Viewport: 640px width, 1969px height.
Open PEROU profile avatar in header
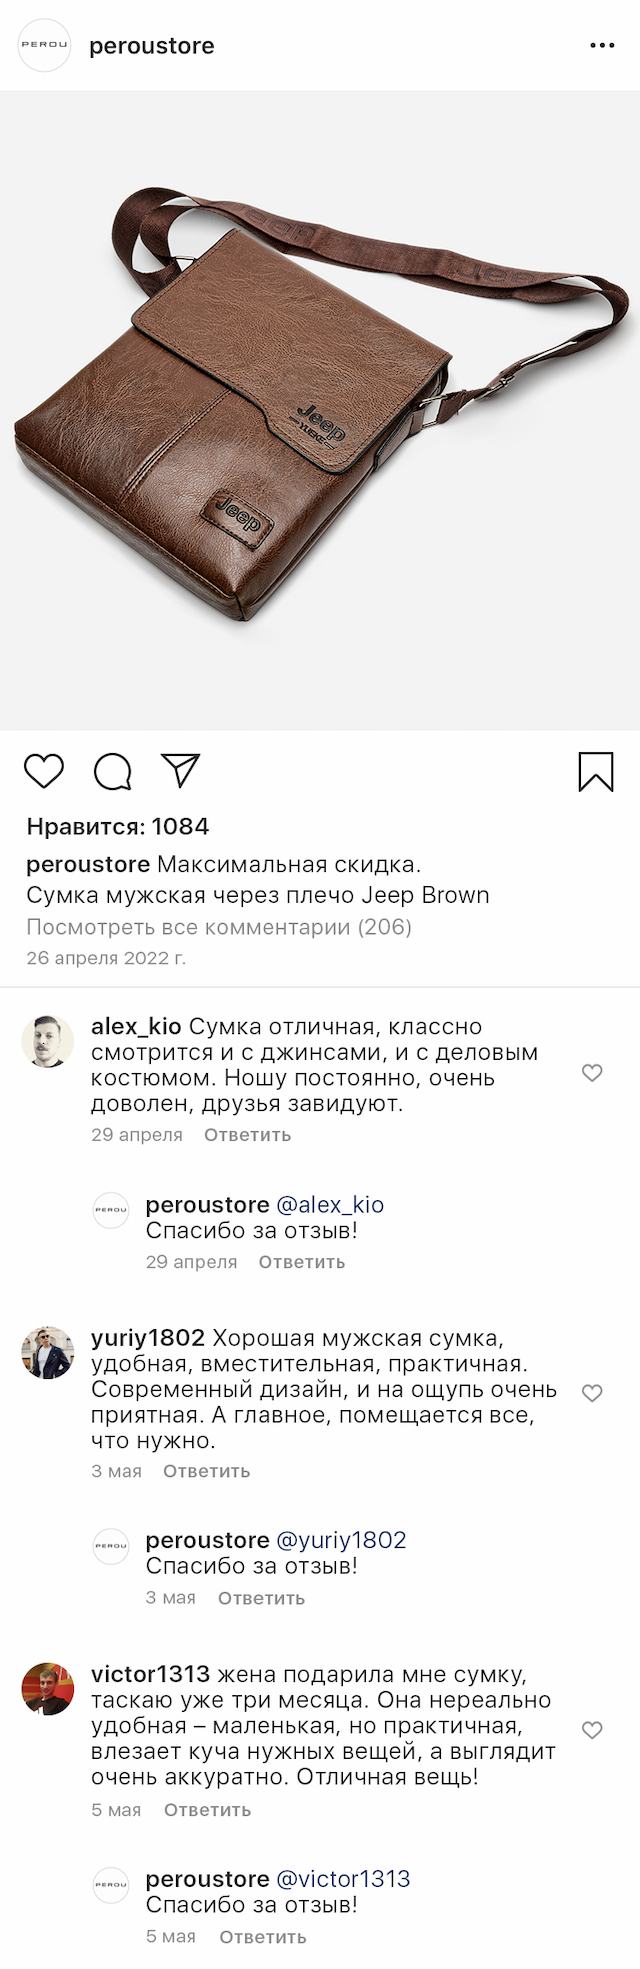45,46
